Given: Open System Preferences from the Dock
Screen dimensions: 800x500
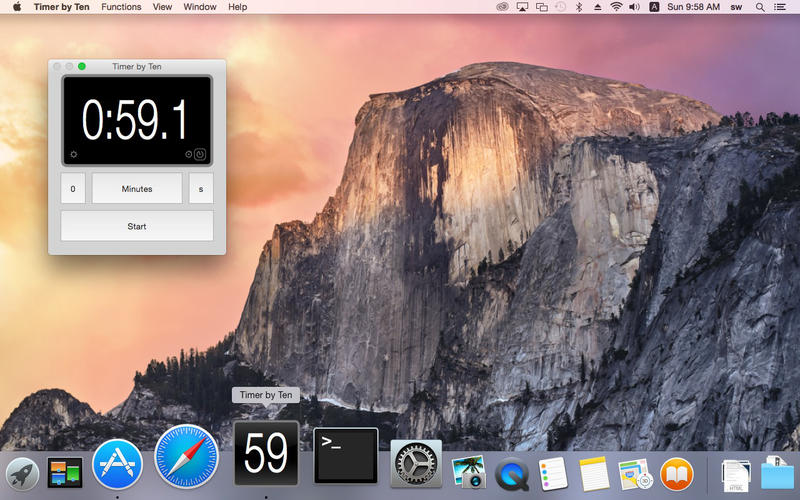Looking at the screenshot, I should (x=416, y=464).
